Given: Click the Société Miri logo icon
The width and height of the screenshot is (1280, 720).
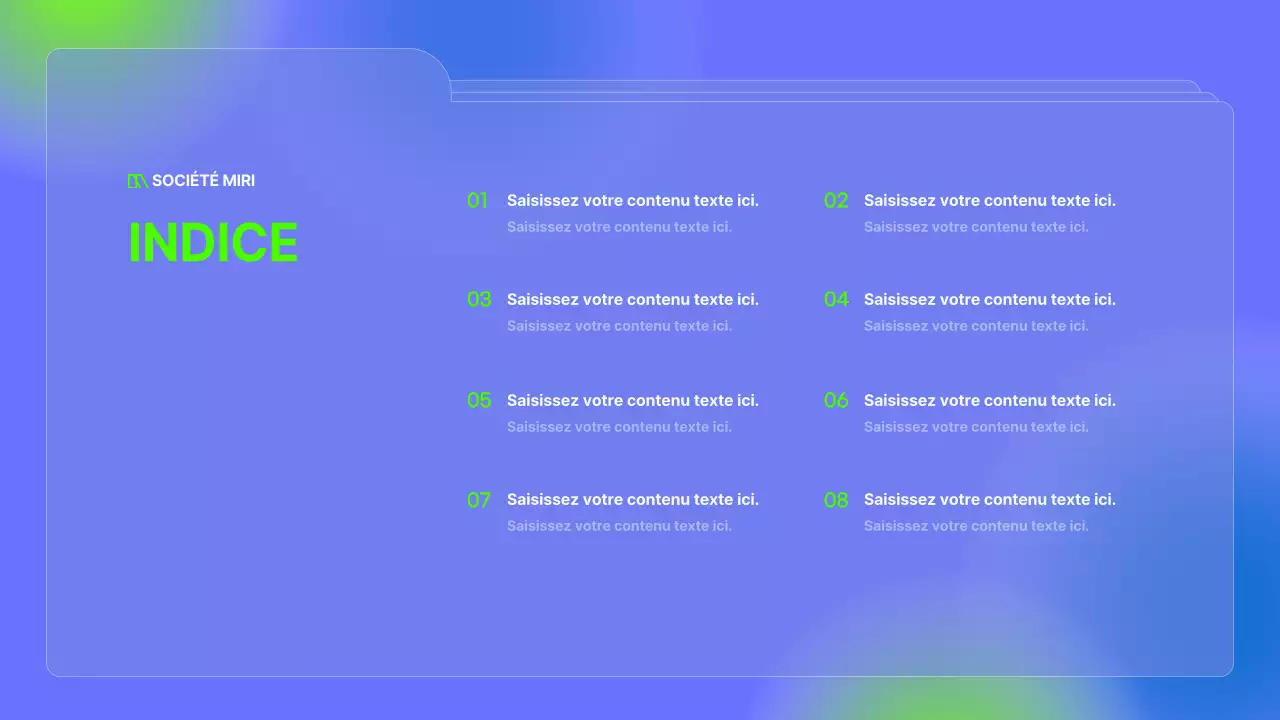Looking at the screenshot, I should click(138, 181).
